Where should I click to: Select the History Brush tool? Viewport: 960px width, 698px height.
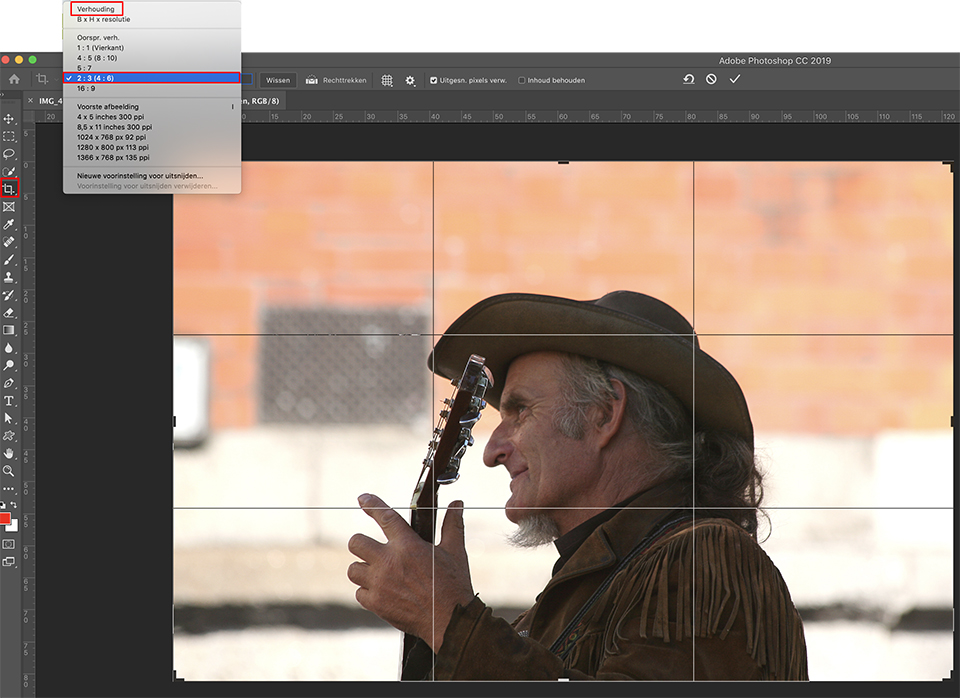click(x=9, y=295)
